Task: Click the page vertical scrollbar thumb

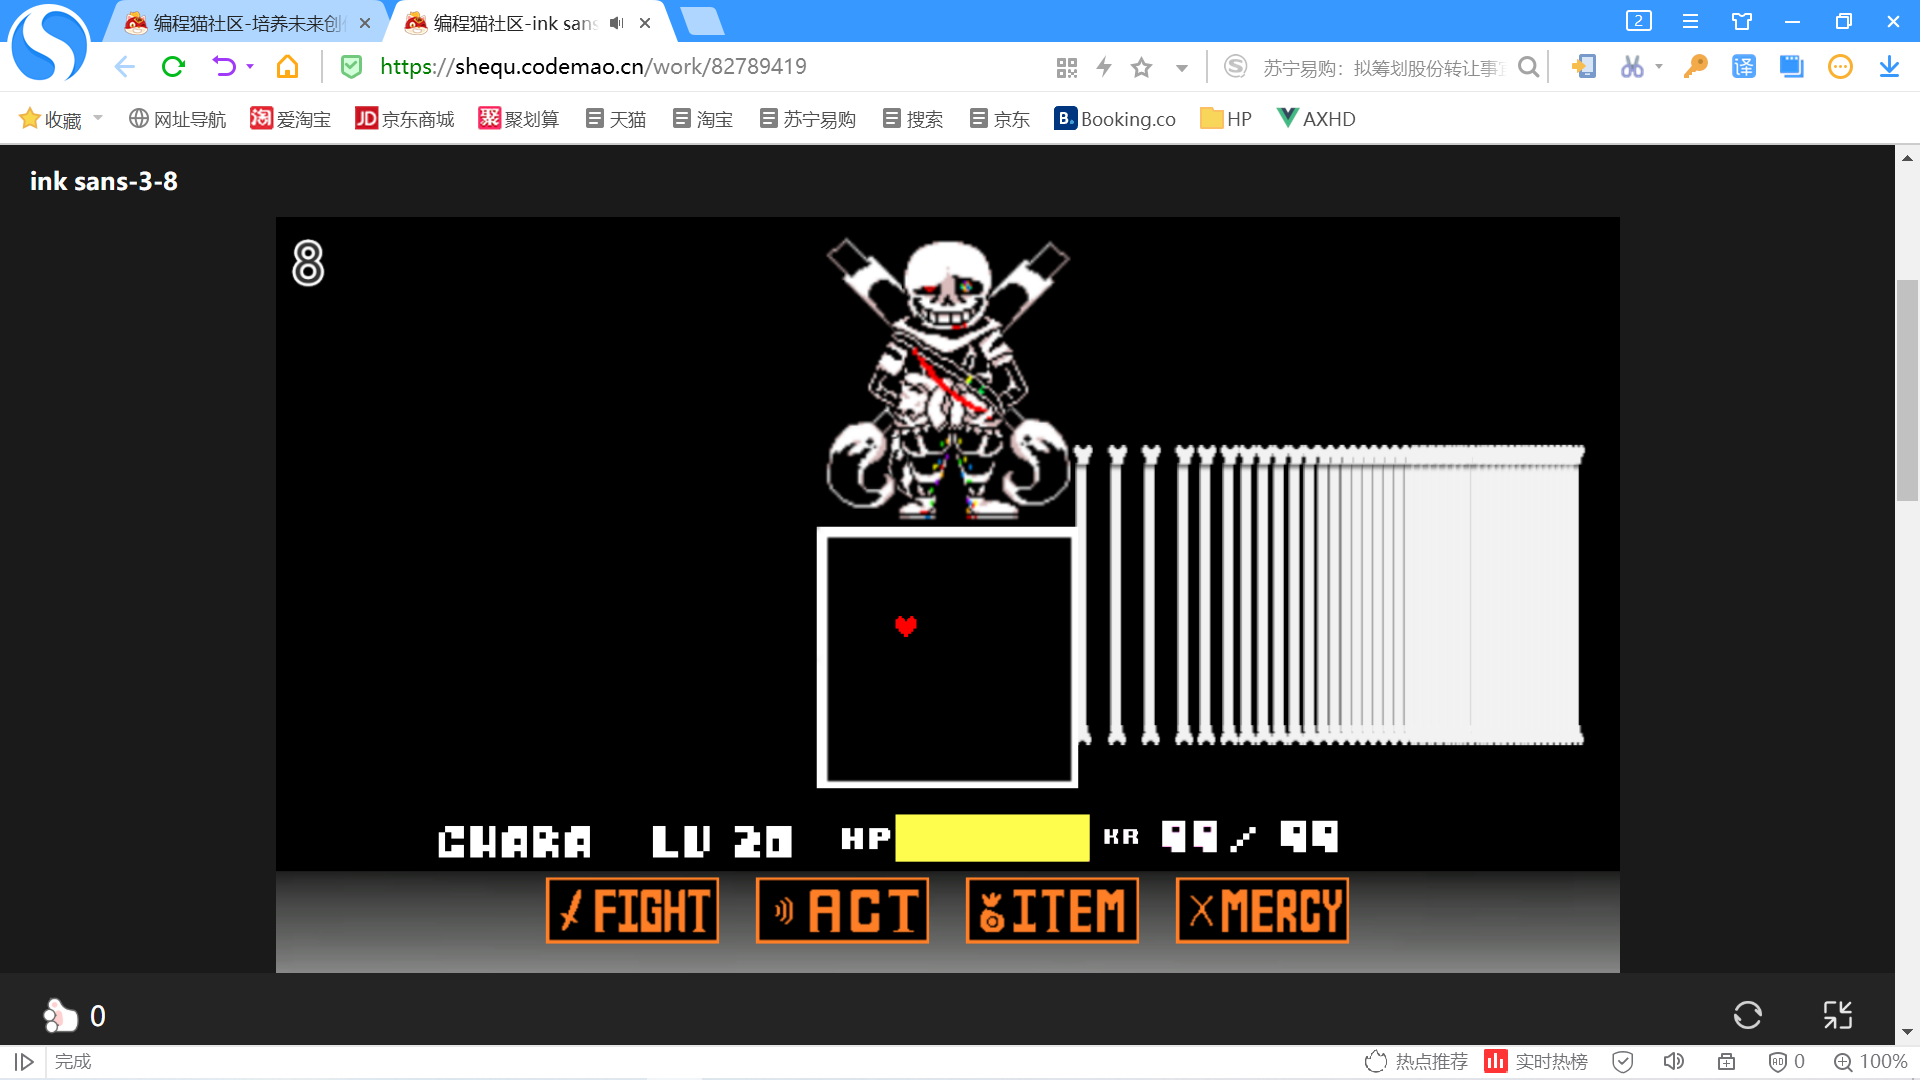Action: [x=1907, y=390]
